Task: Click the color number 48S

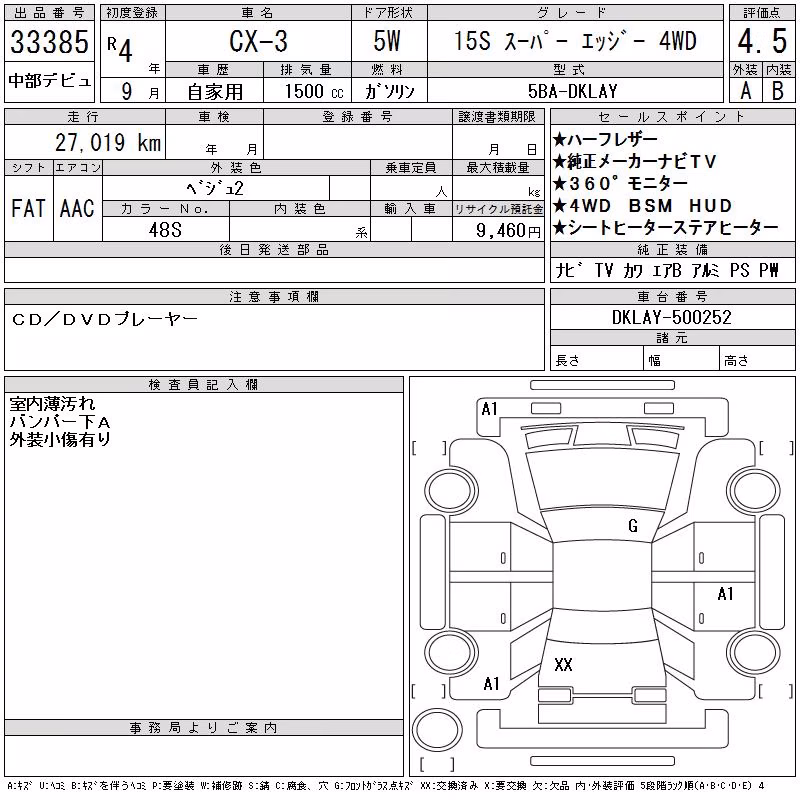Action: point(165,230)
